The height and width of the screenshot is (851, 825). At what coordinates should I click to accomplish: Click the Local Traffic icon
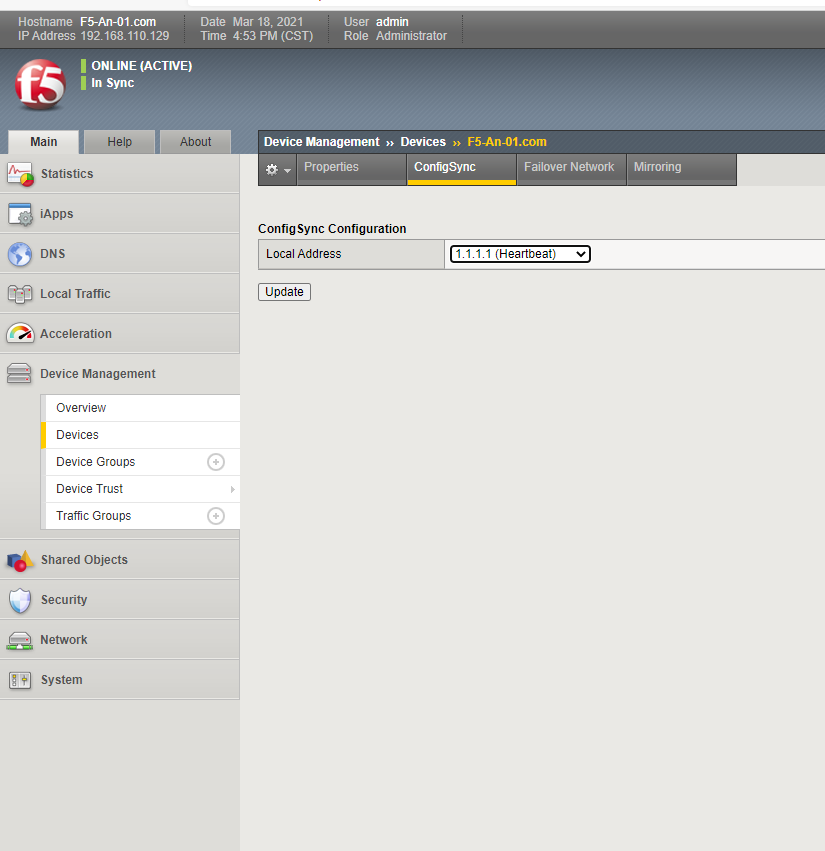click(x=20, y=294)
